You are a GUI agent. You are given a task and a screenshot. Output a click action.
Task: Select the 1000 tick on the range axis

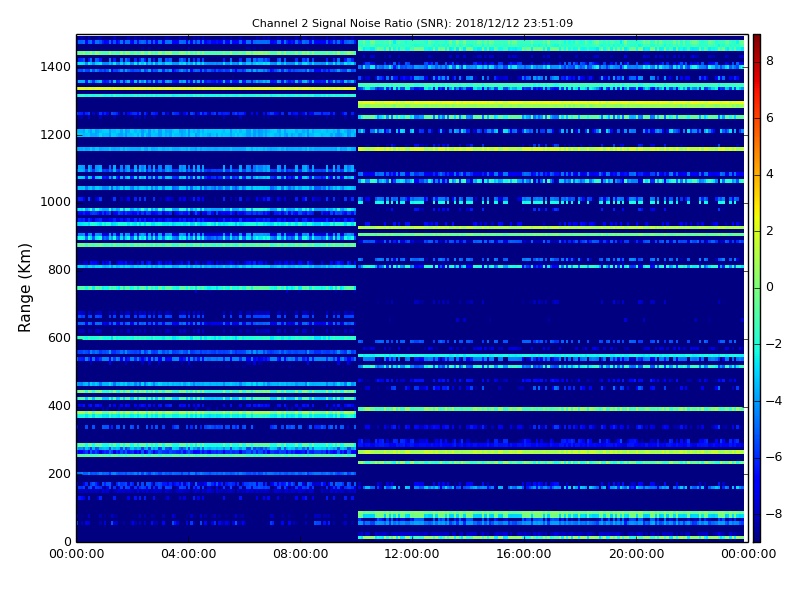pos(55,202)
